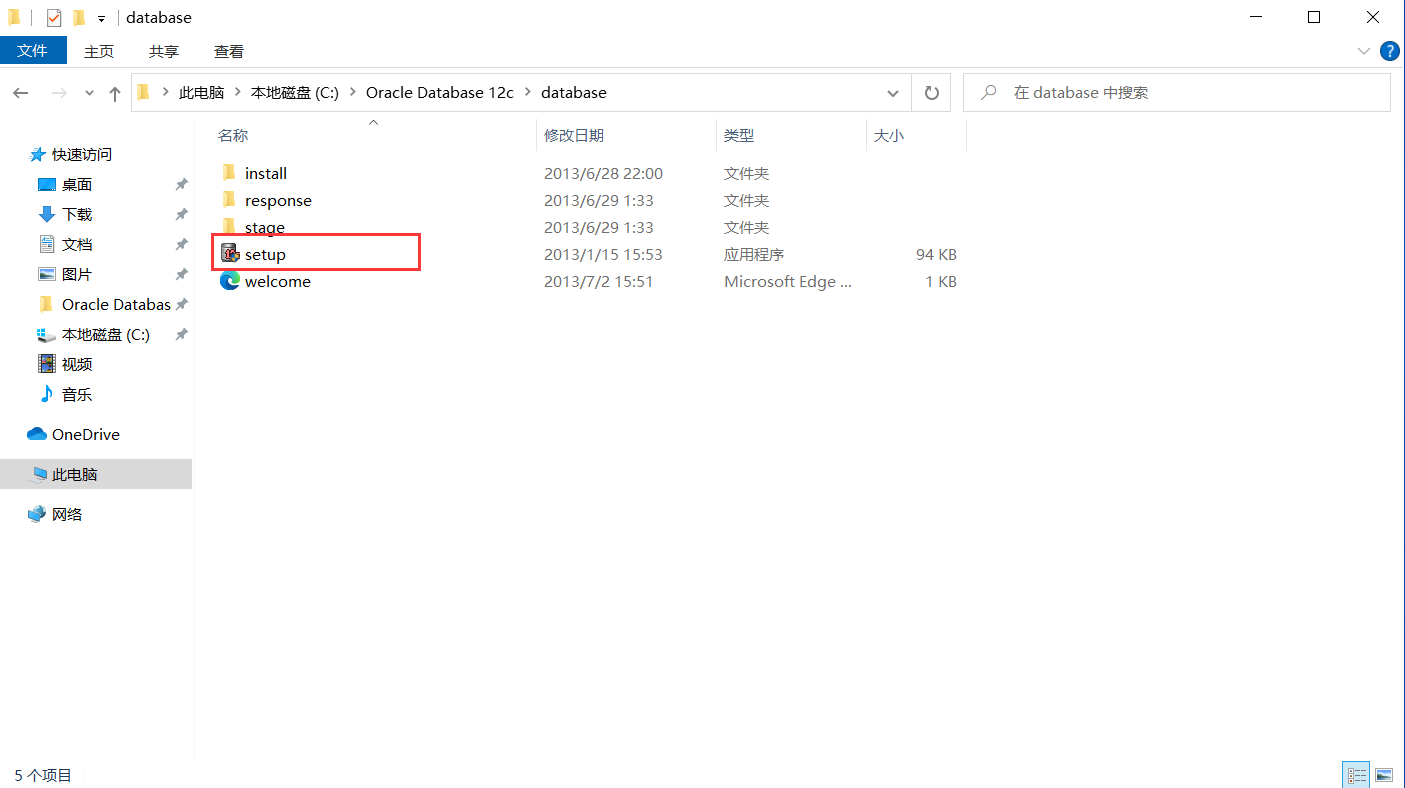Image resolution: width=1405 pixels, height=788 pixels.
Task: Click the 2013/7/2 15:51 date of welcome
Action: coord(598,281)
